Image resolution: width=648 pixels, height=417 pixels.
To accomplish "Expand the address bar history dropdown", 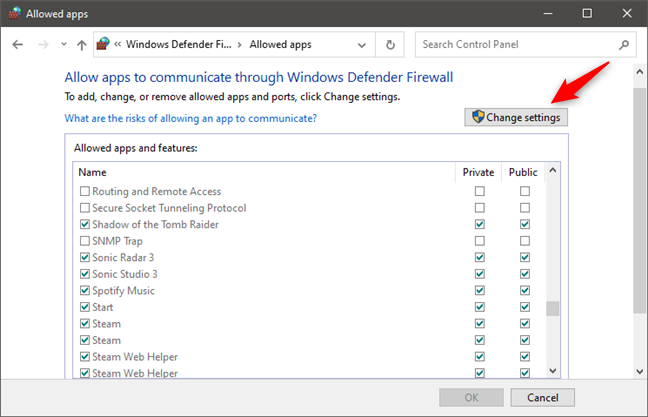I will 362,45.
